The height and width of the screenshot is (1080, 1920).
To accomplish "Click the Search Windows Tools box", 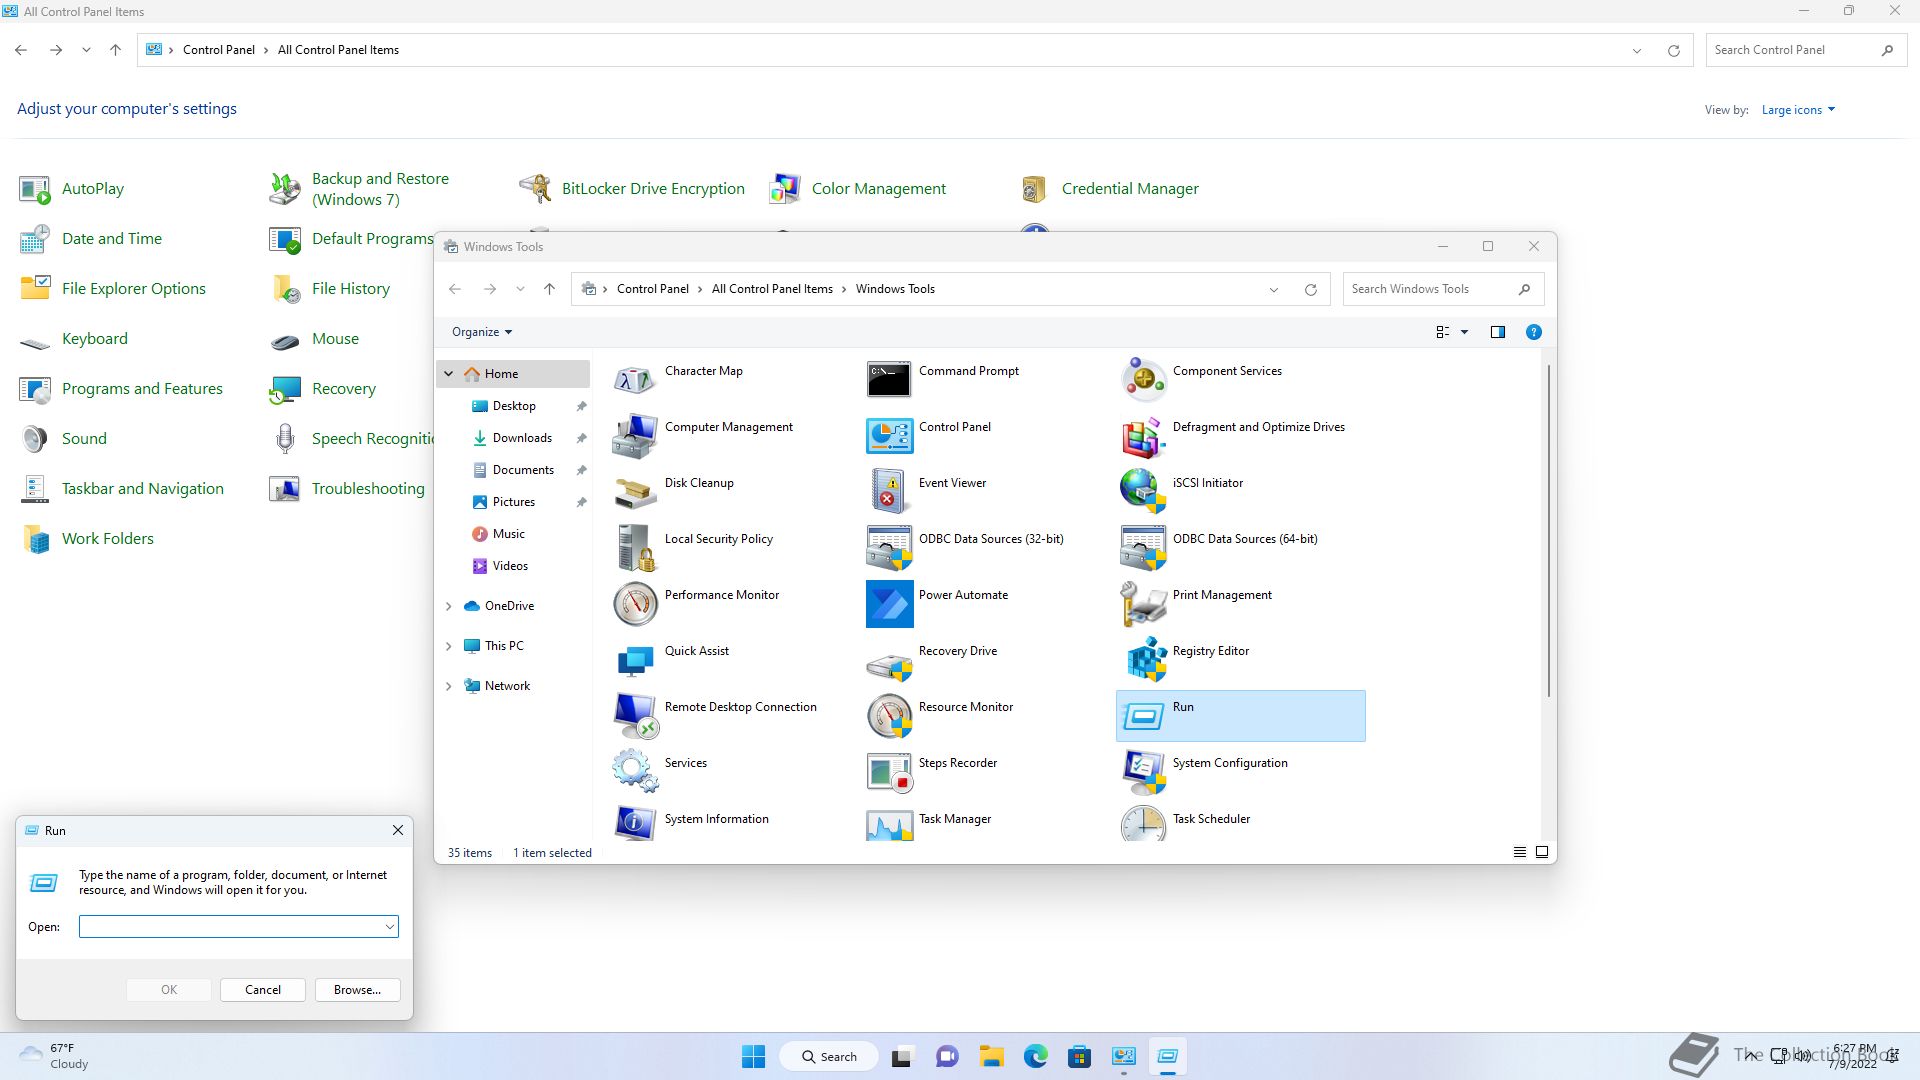I will click(x=1443, y=289).
